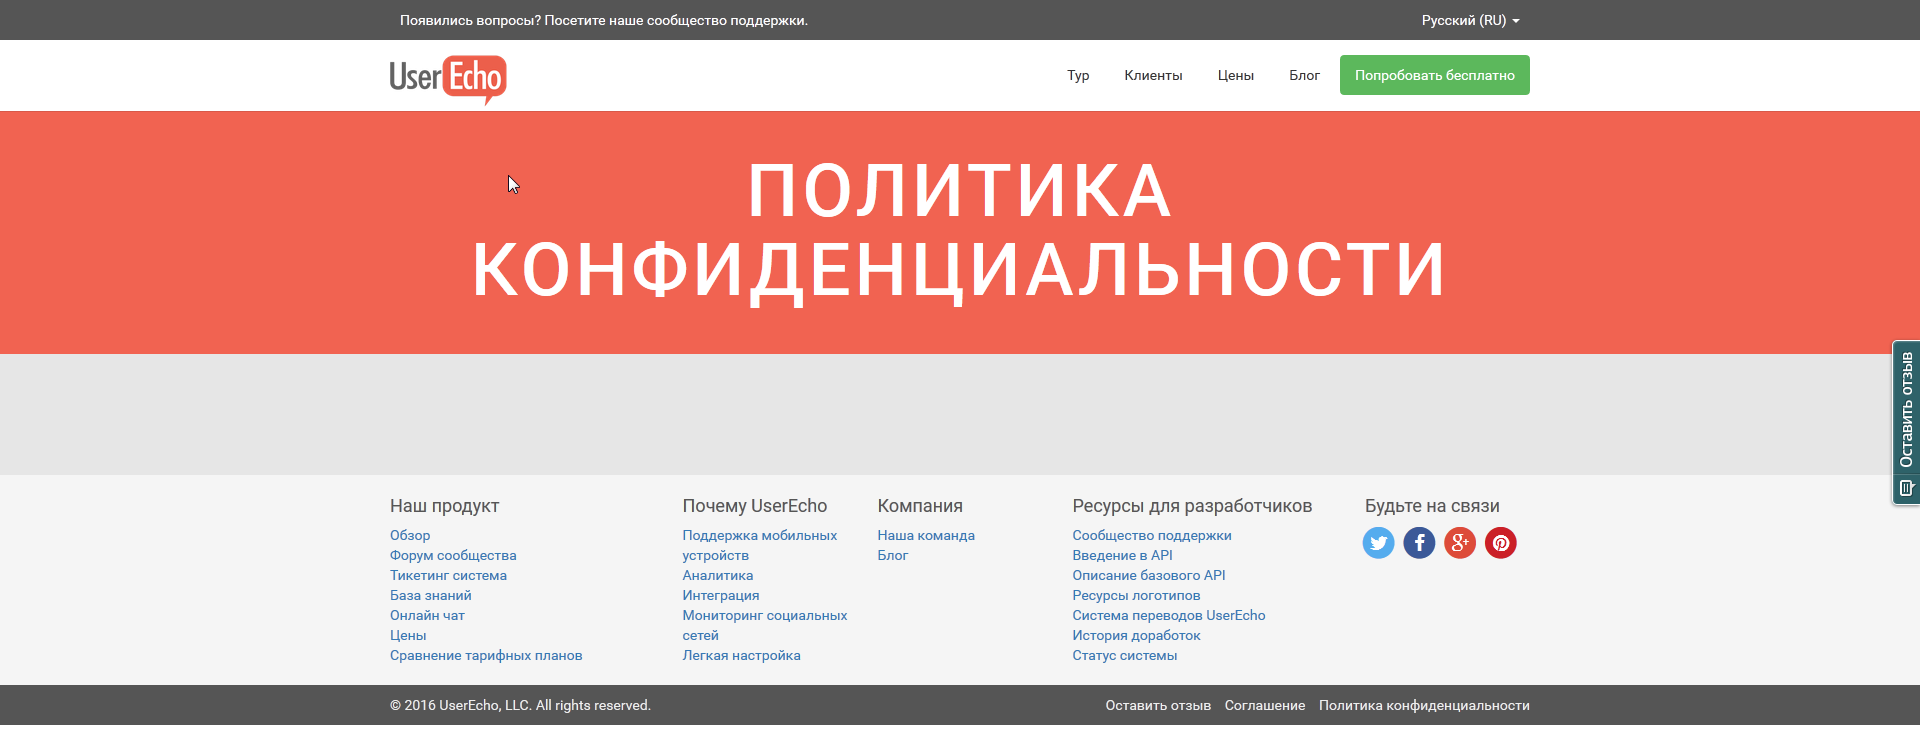Open 'Тикетинг система' footer link

[448, 575]
